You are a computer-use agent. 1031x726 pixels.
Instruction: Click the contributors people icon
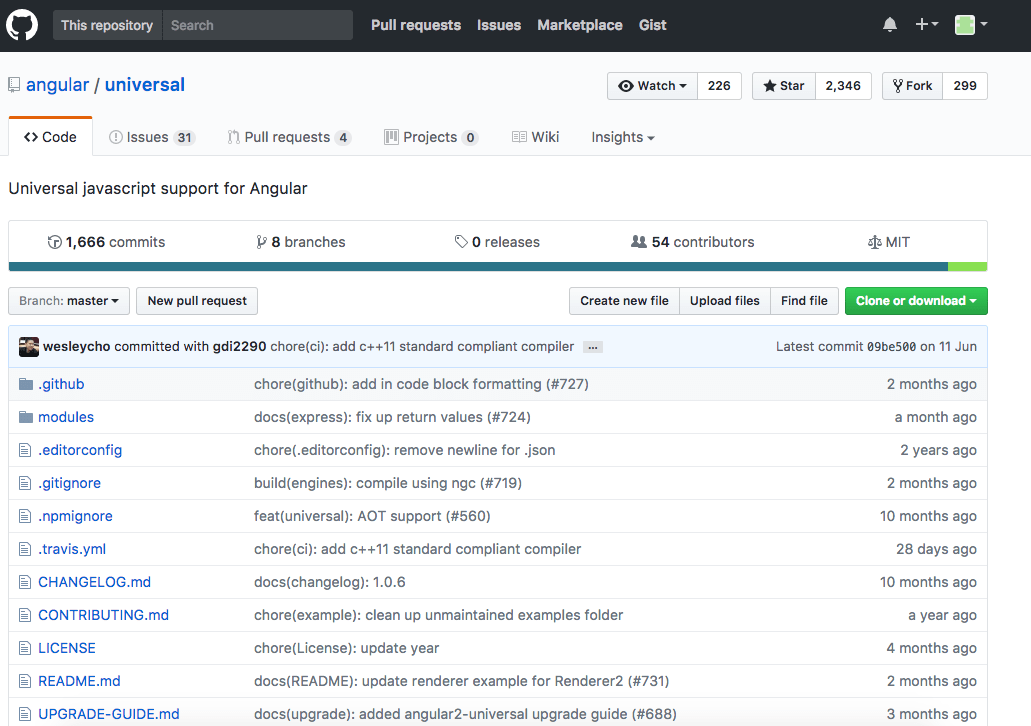[638, 242]
